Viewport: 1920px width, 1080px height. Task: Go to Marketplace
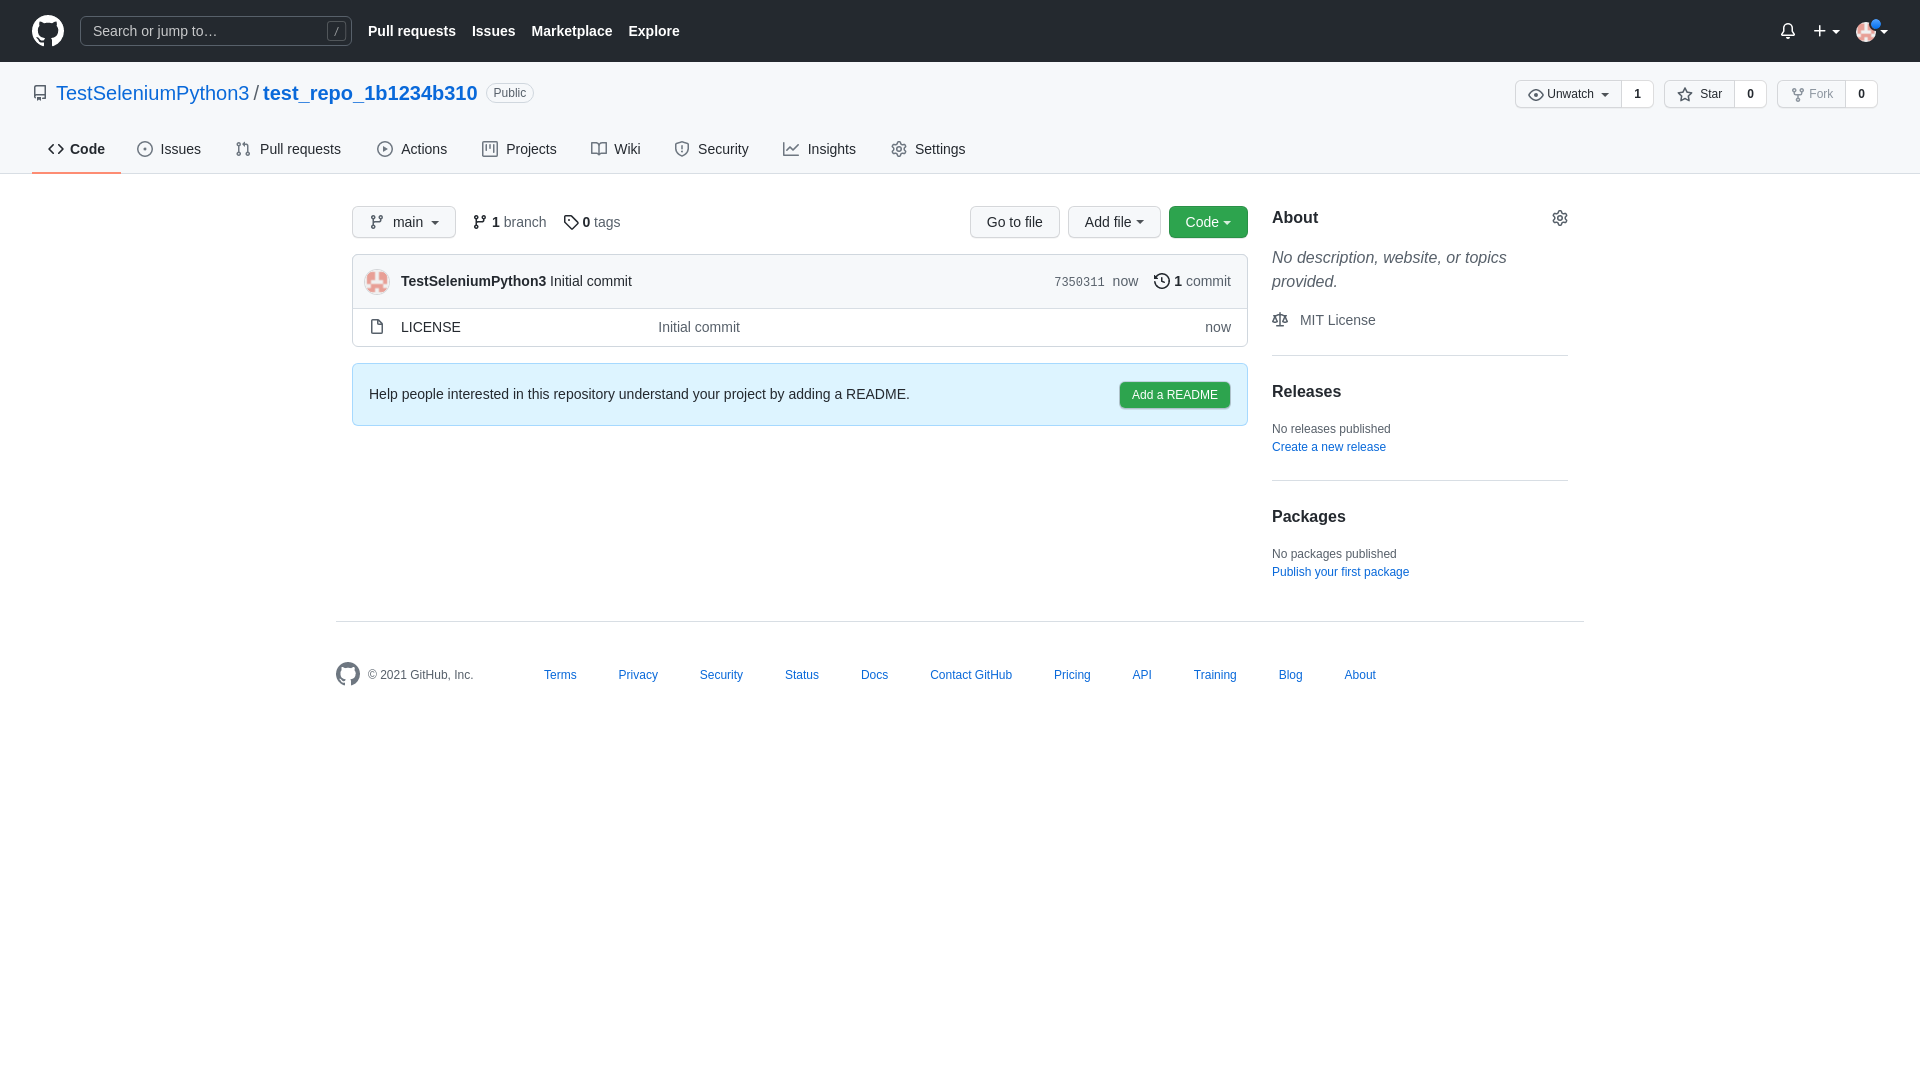pos(572,31)
